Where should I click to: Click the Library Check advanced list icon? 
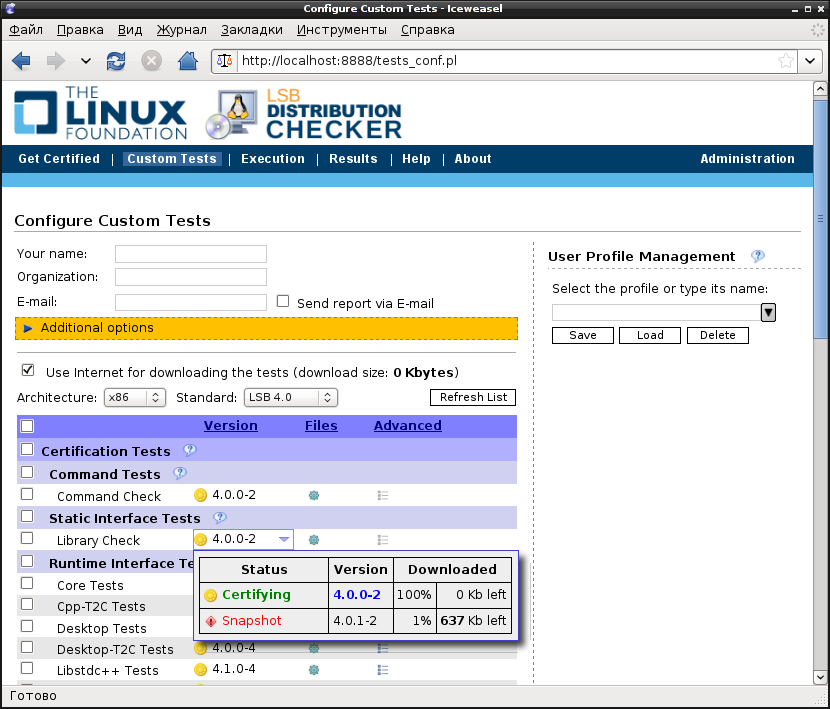coord(383,540)
